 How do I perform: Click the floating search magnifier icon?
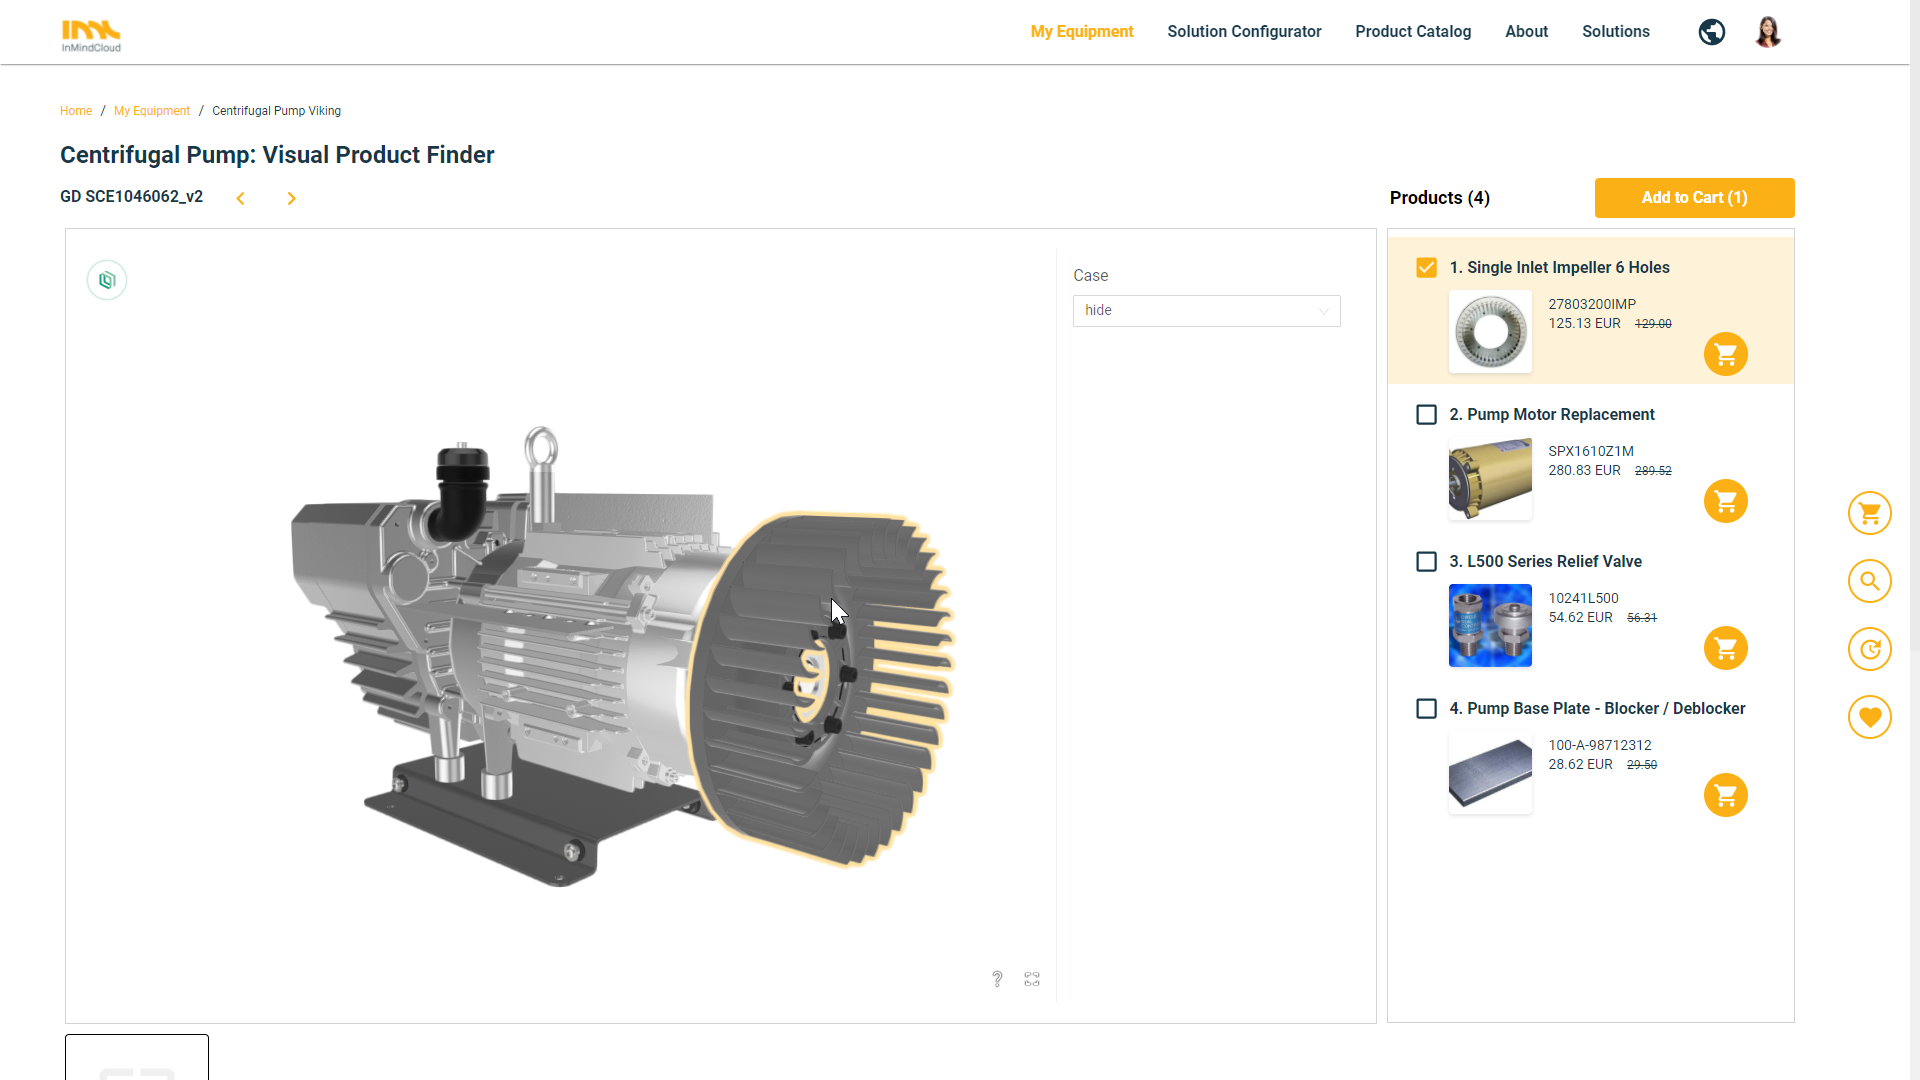1869,581
